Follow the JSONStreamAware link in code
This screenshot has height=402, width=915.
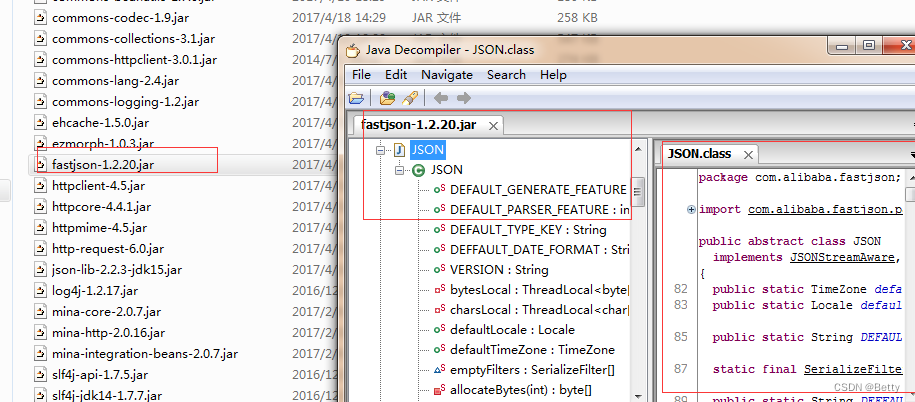click(x=841, y=257)
